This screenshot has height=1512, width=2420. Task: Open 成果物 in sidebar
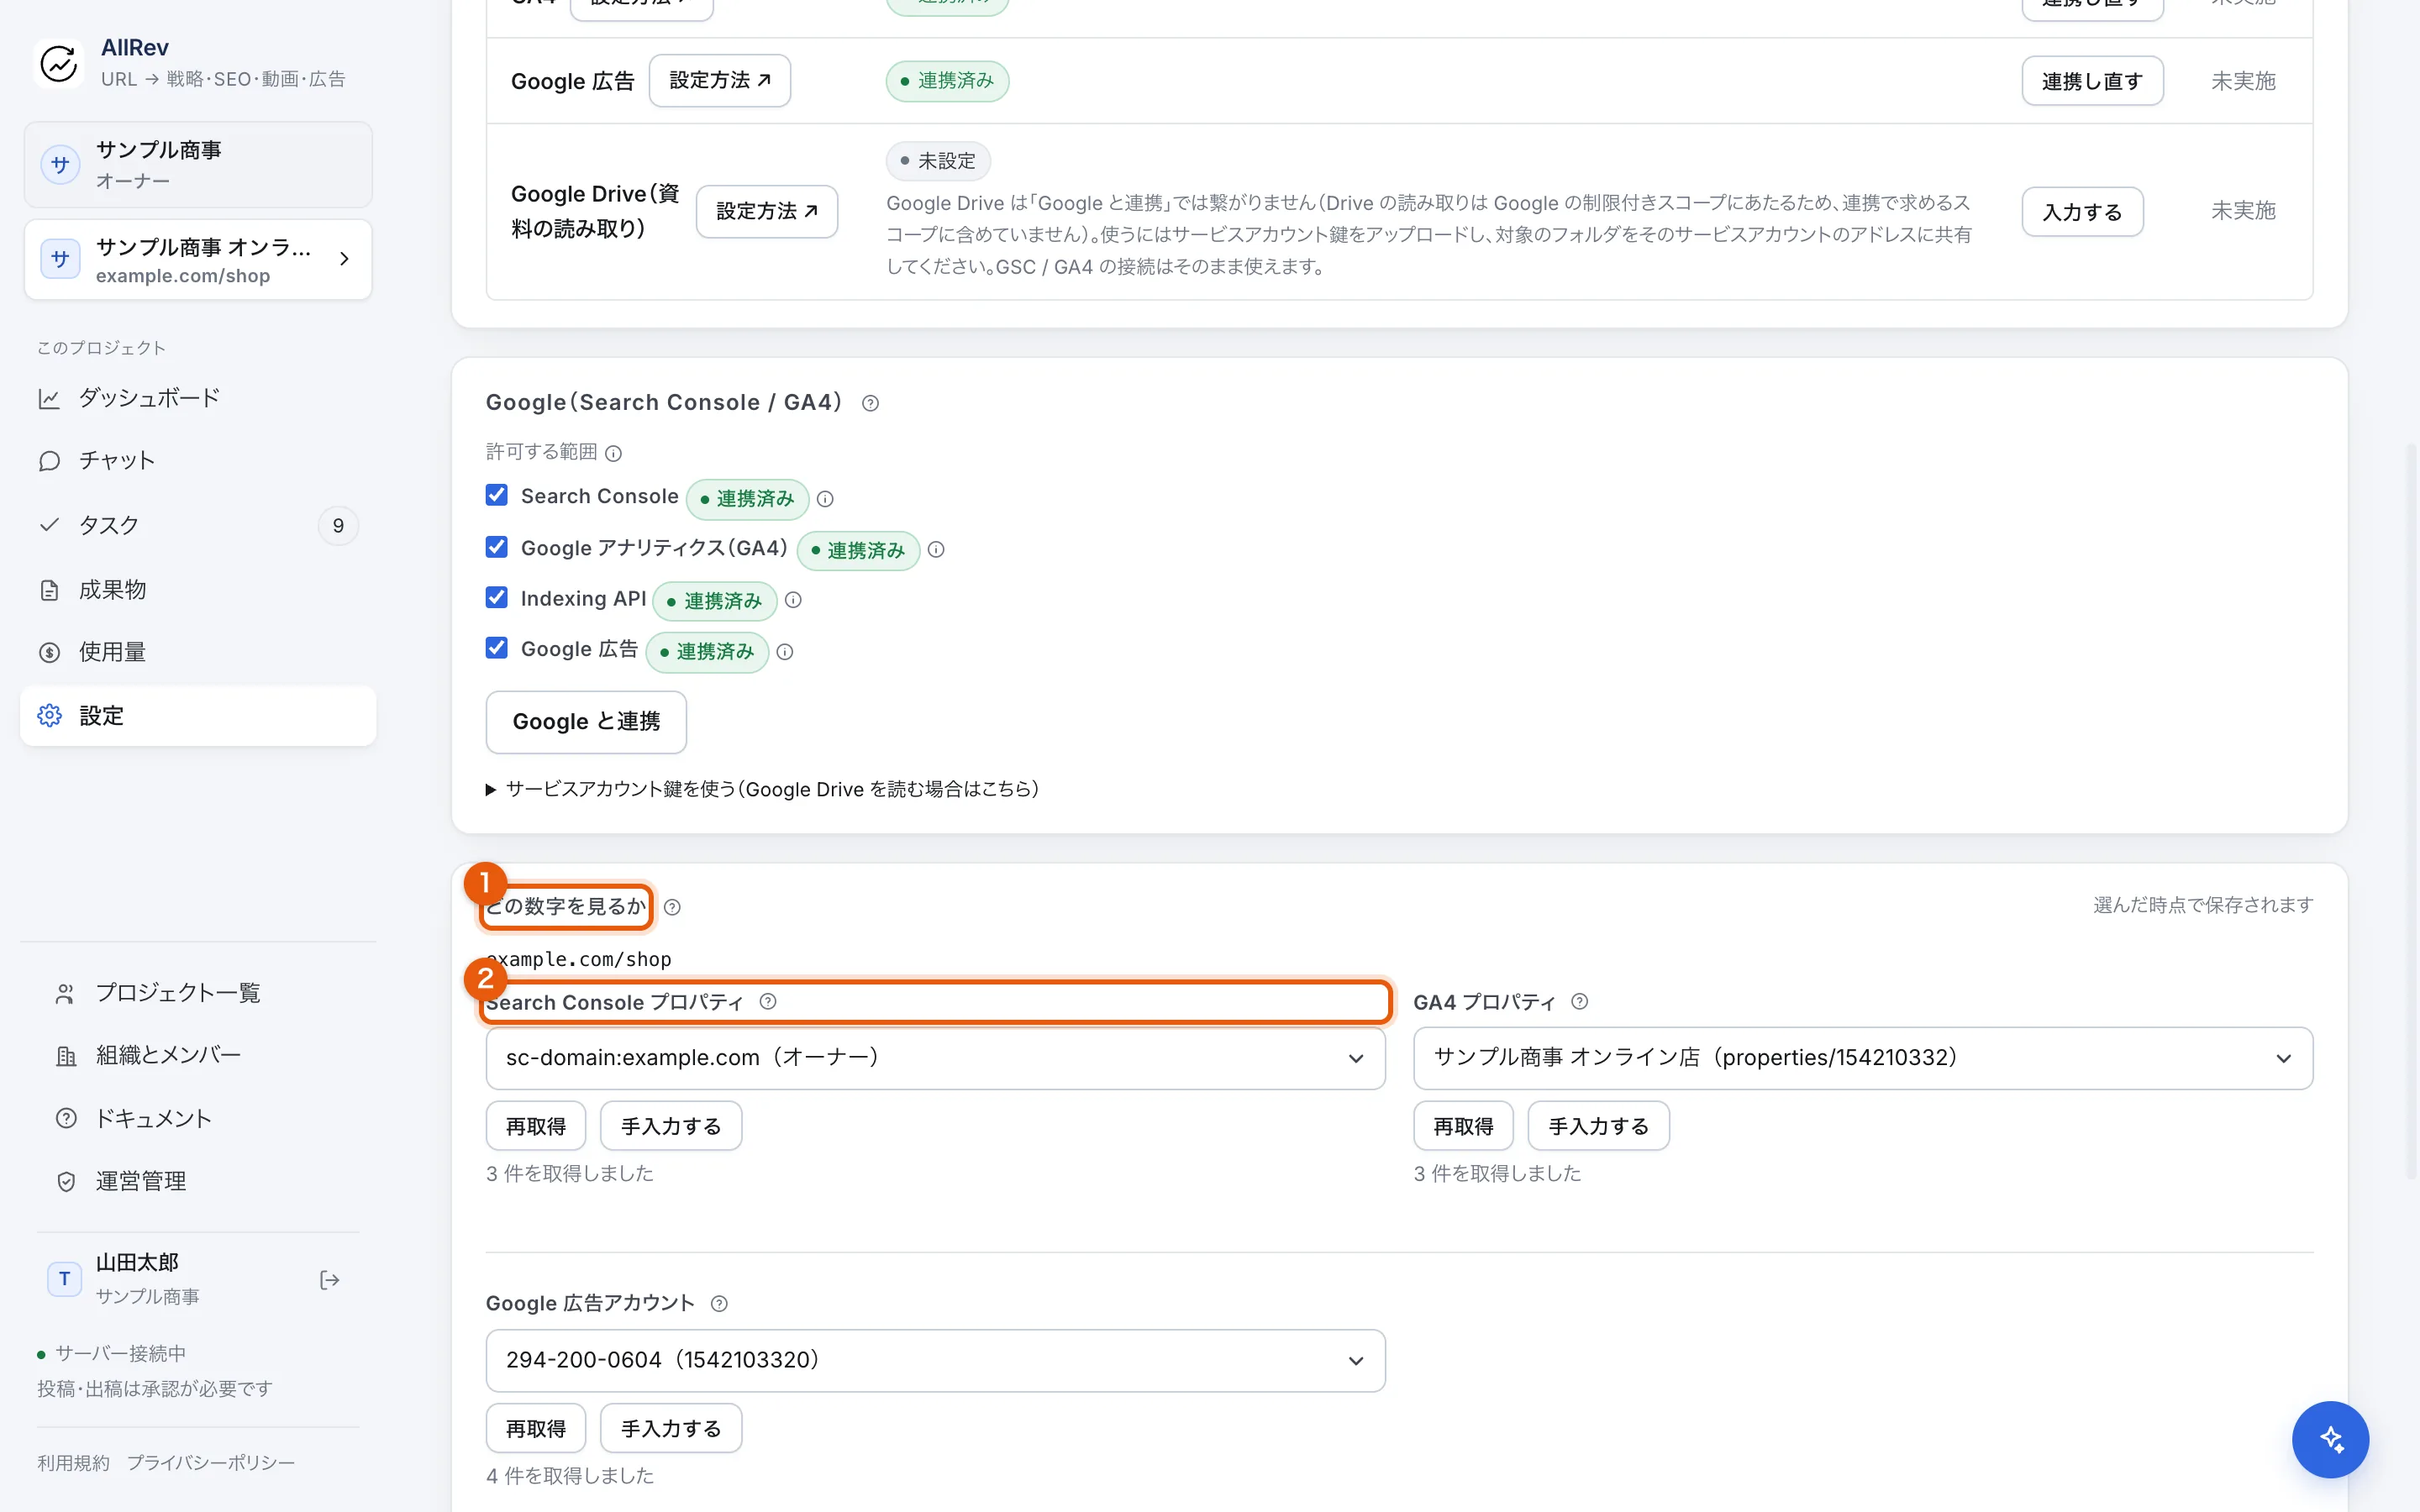198,590
